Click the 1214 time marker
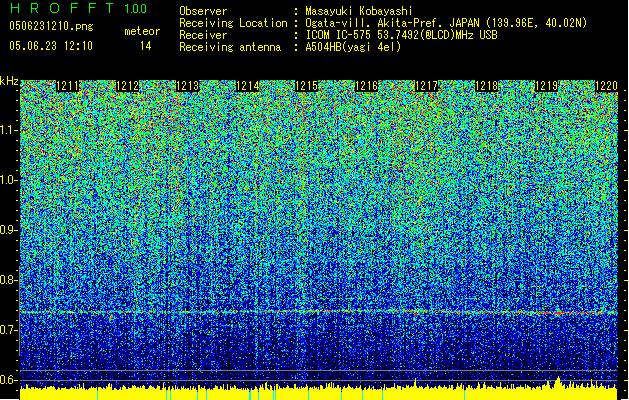The image size is (629, 400). [247, 86]
